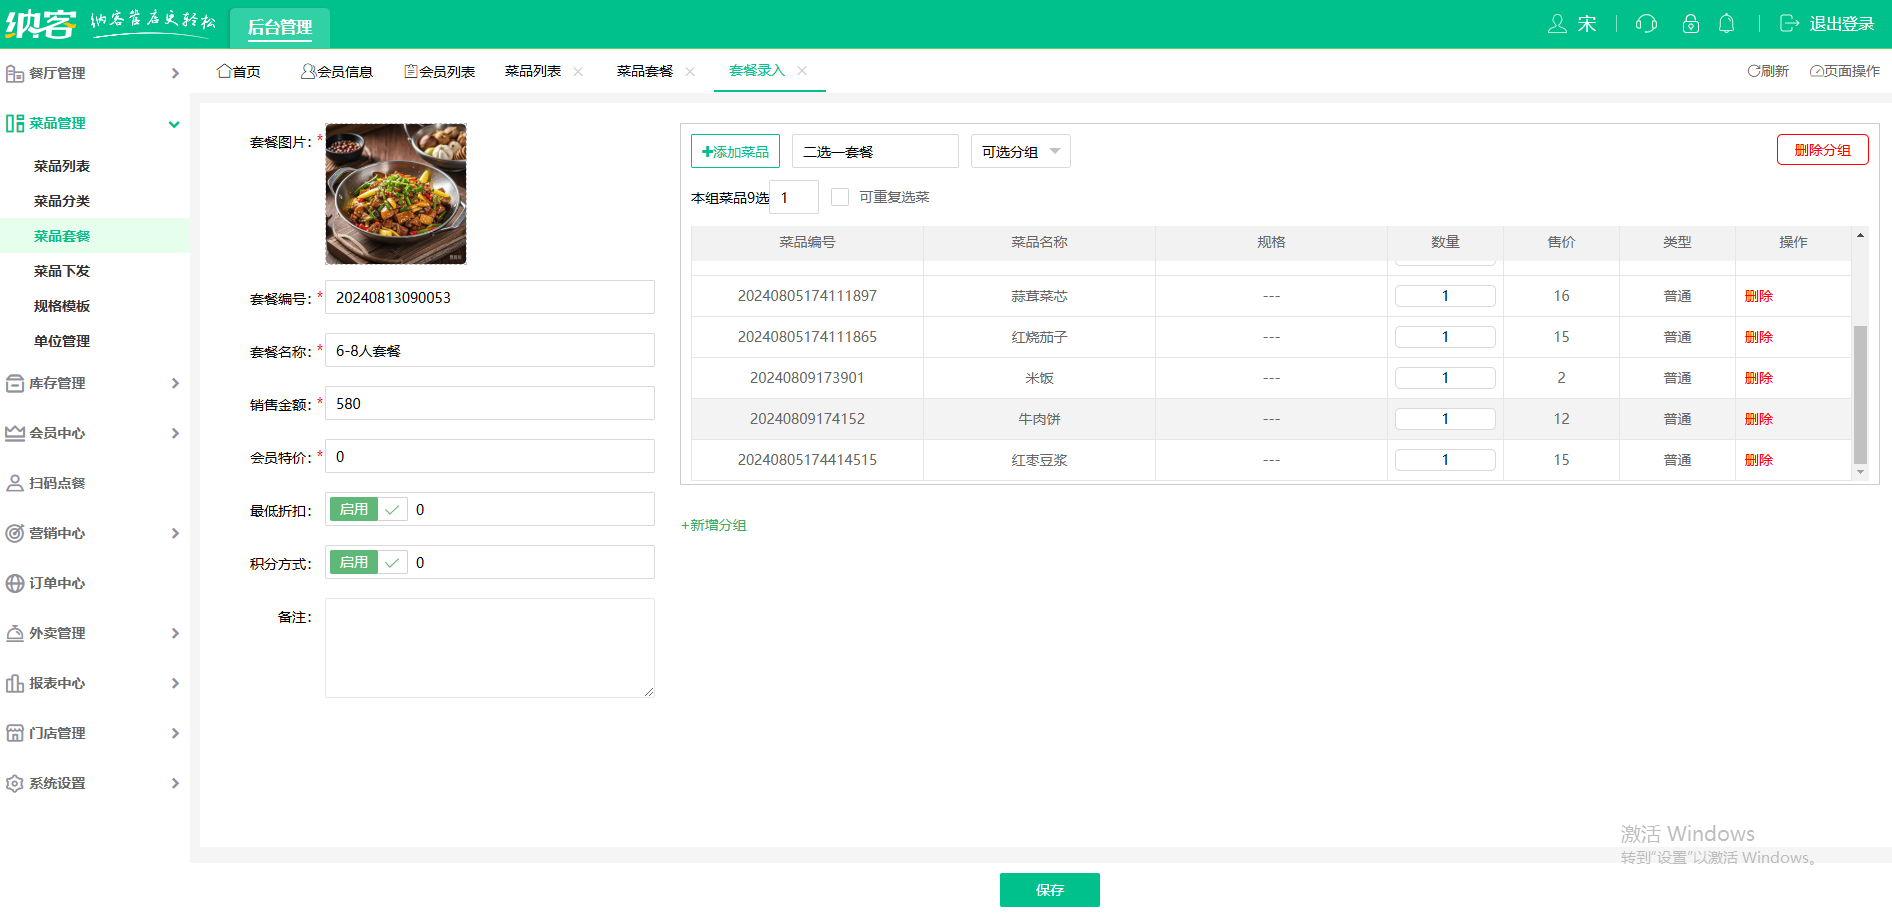Open 扫码点餐 from the sidebar

point(57,483)
